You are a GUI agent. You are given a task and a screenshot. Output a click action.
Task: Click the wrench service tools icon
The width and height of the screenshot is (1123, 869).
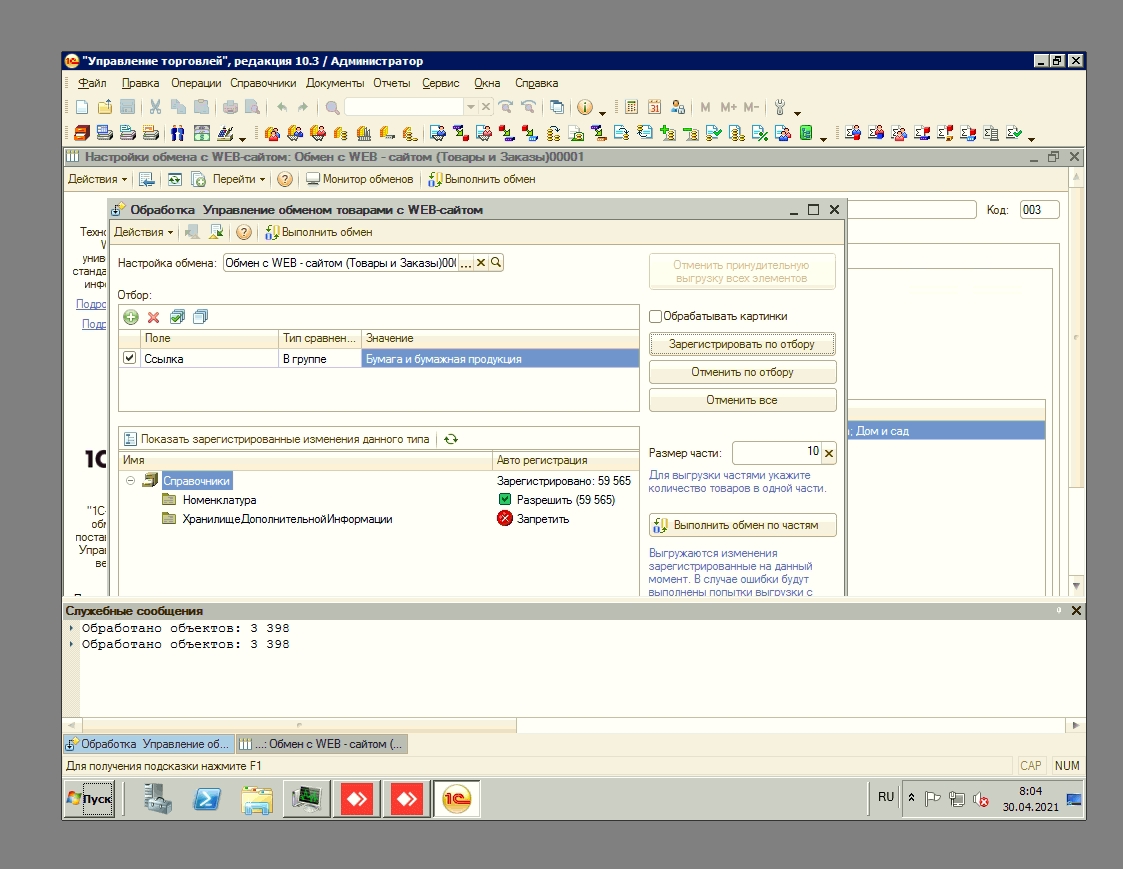coord(780,107)
